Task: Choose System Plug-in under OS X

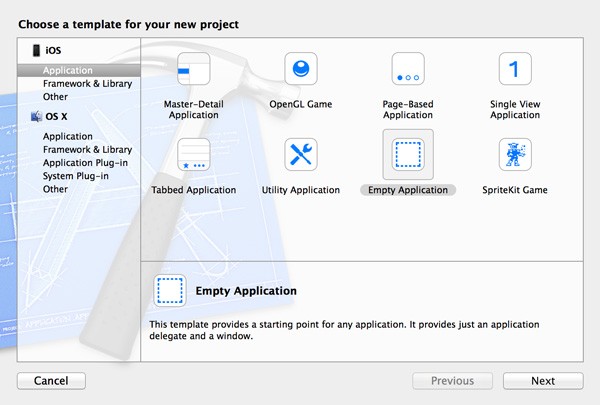Action: pos(76,176)
